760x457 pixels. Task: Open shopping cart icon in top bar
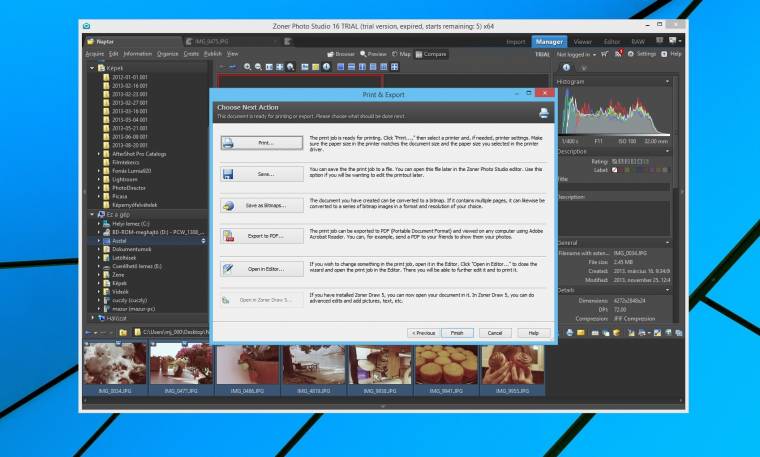[x=604, y=54]
